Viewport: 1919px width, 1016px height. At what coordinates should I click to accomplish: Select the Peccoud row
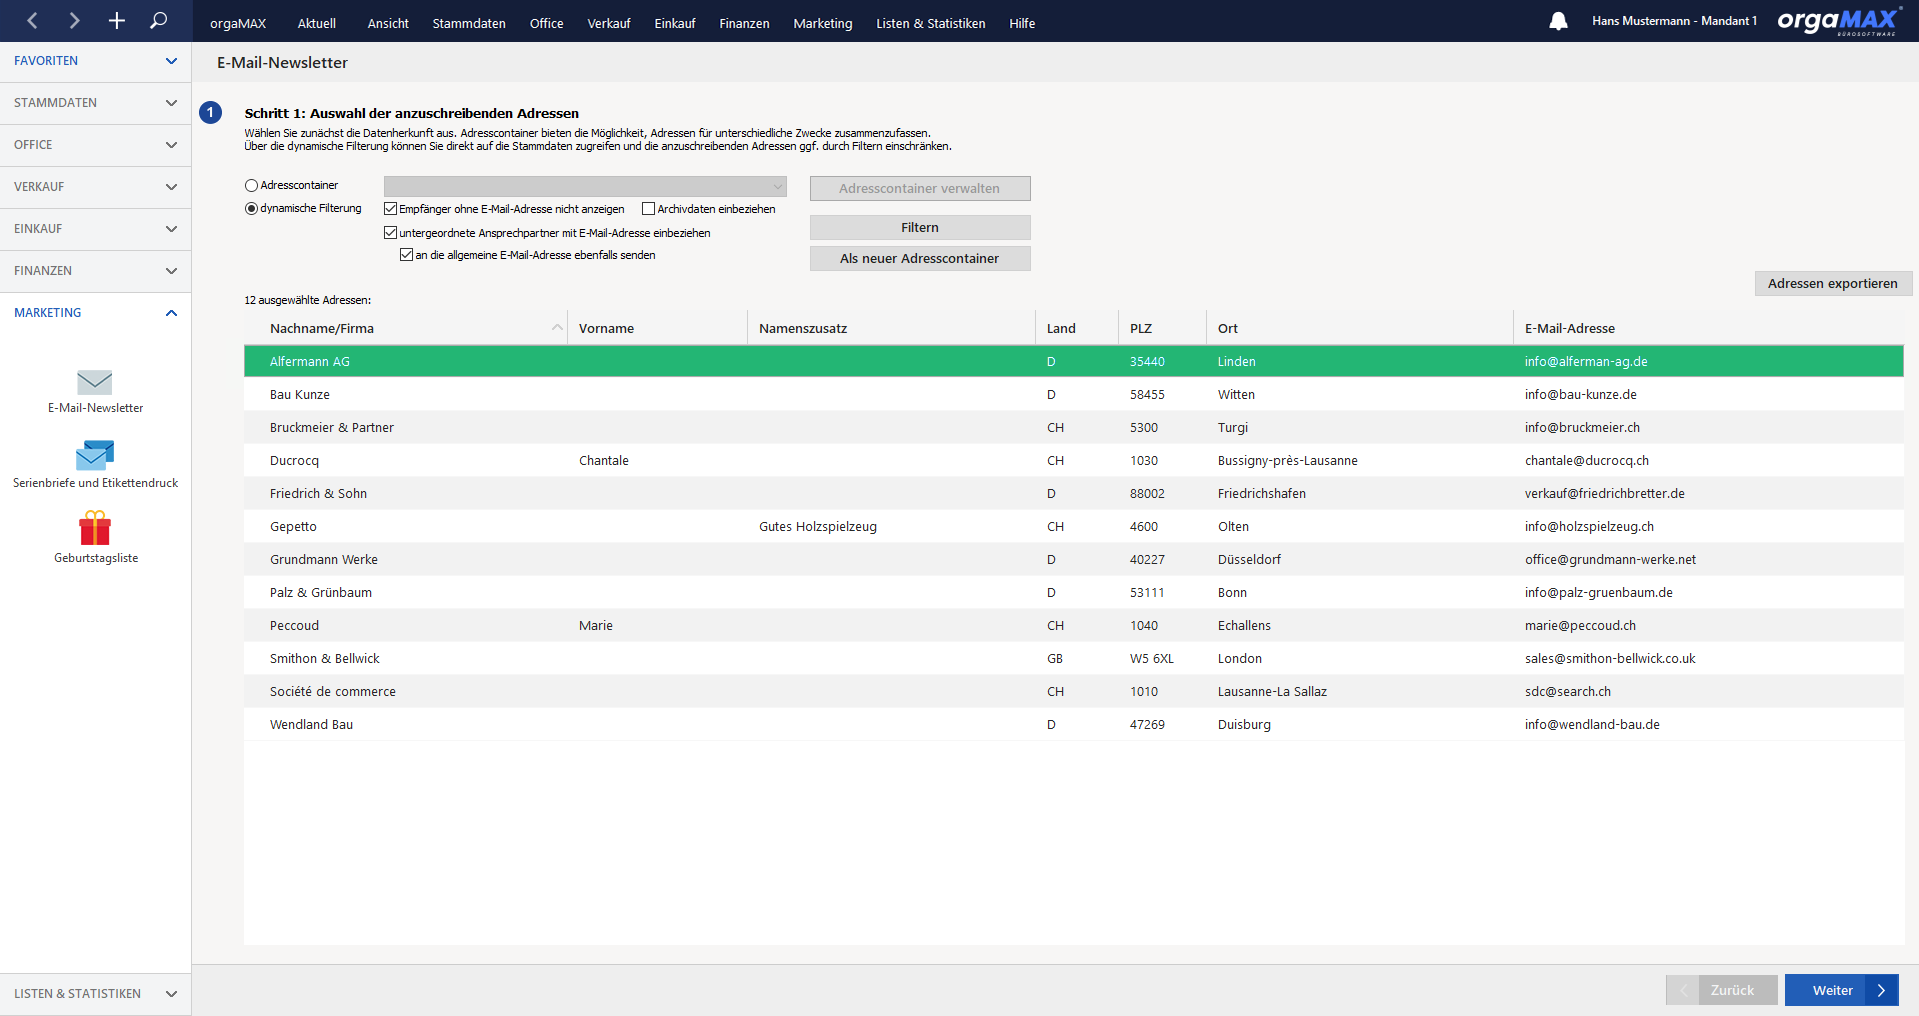tap(1074, 625)
